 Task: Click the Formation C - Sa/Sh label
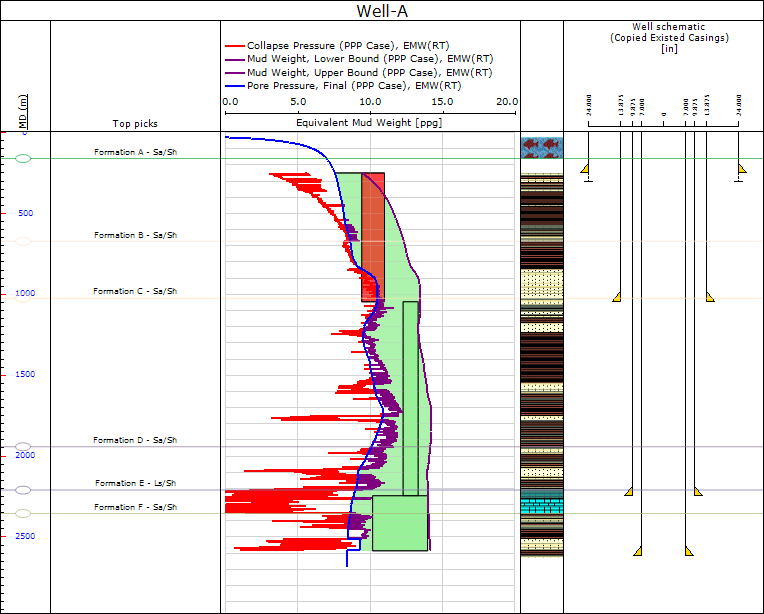click(x=135, y=291)
